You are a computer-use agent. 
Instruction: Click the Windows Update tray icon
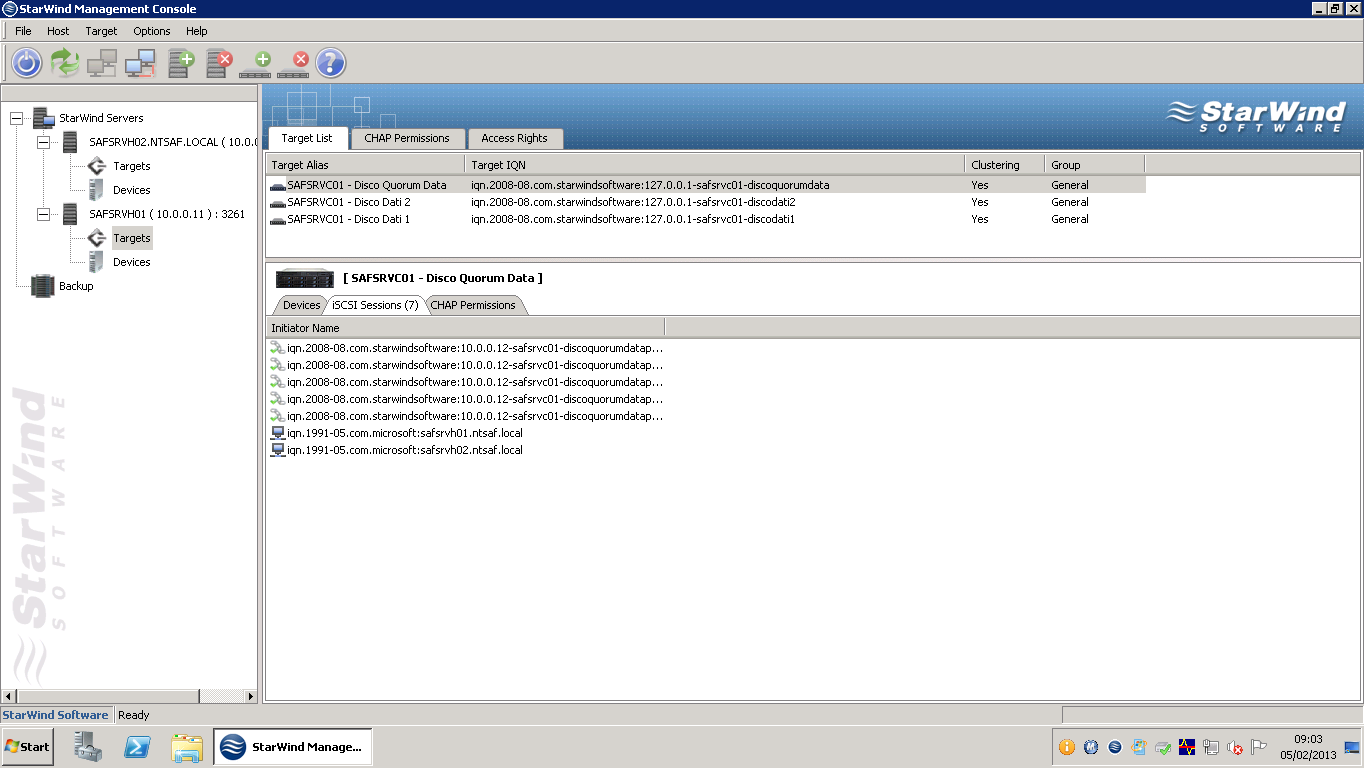[x=1139, y=747]
